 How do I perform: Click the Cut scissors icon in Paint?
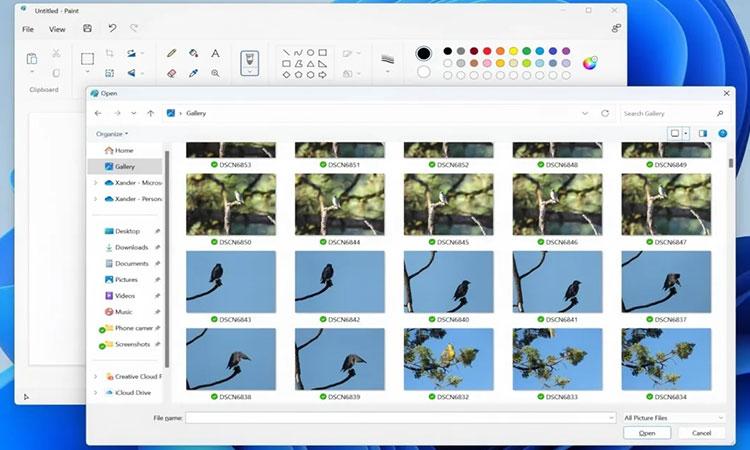point(56,53)
